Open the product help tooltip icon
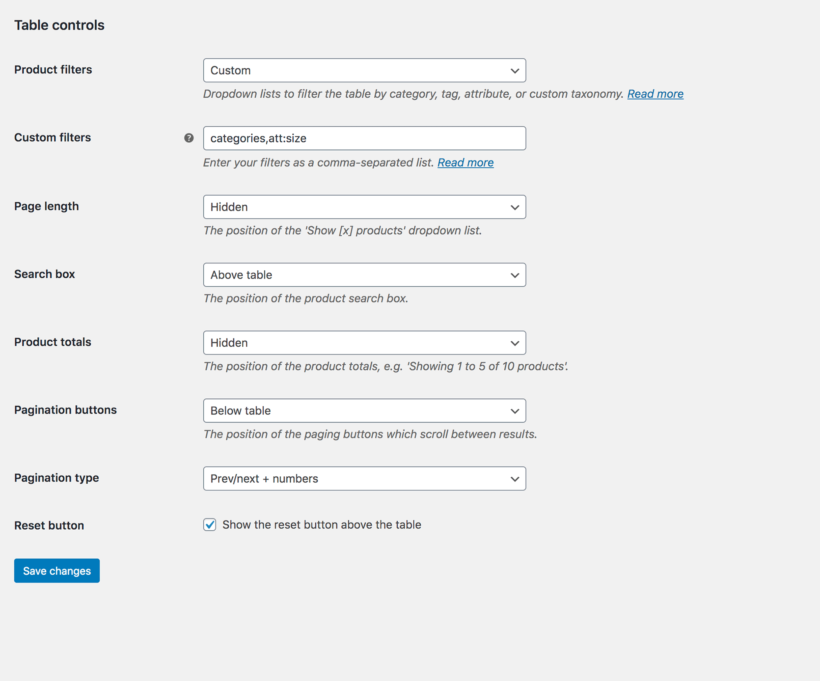The height and width of the screenshot is (681, 820). click(x=189, y=137)
